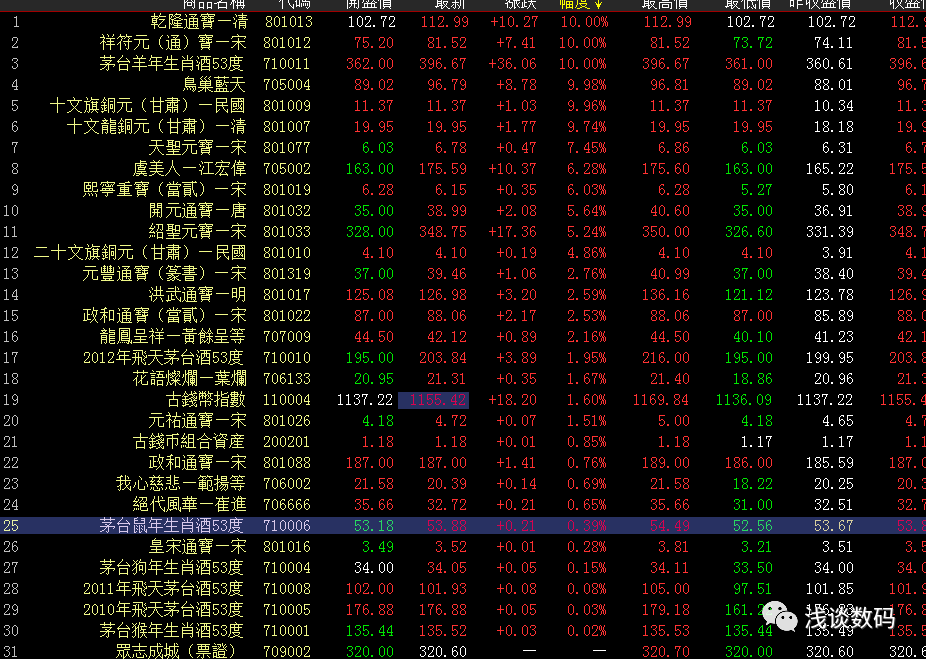Select 2012年飛天茅台酒53度 entry
The image size is (926, 659).
(x=164, y=358)
